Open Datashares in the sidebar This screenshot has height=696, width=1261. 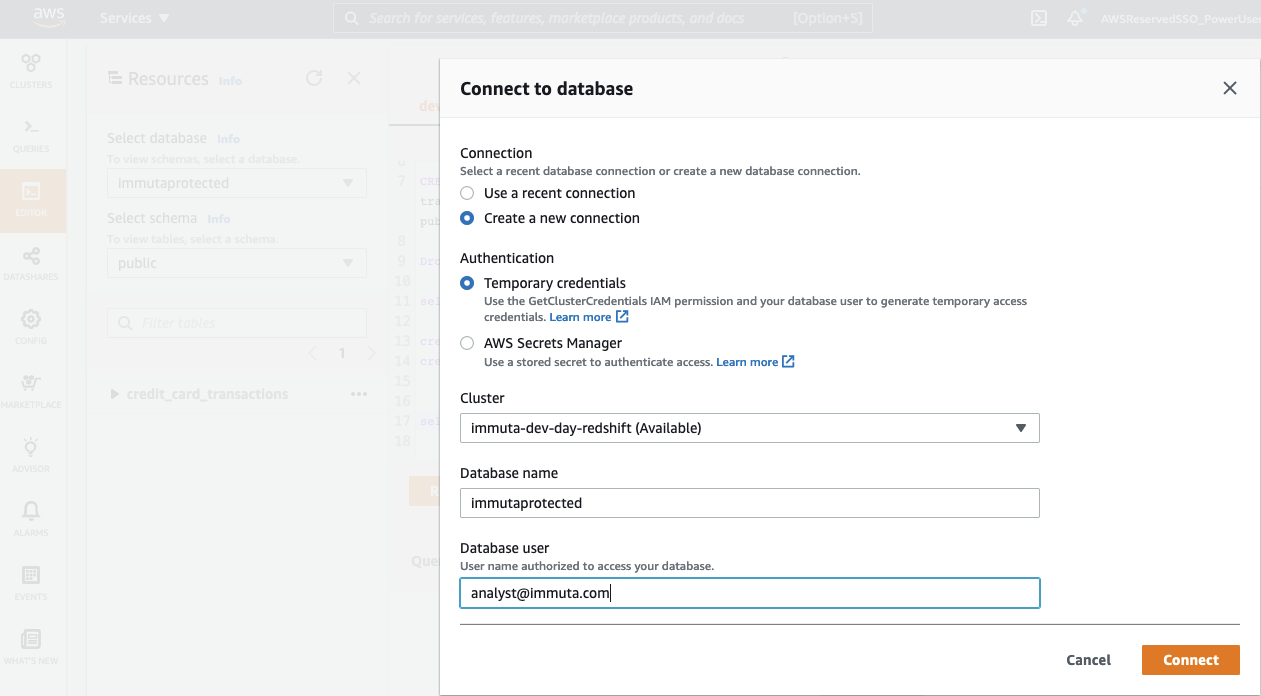[x=31, y=264]
